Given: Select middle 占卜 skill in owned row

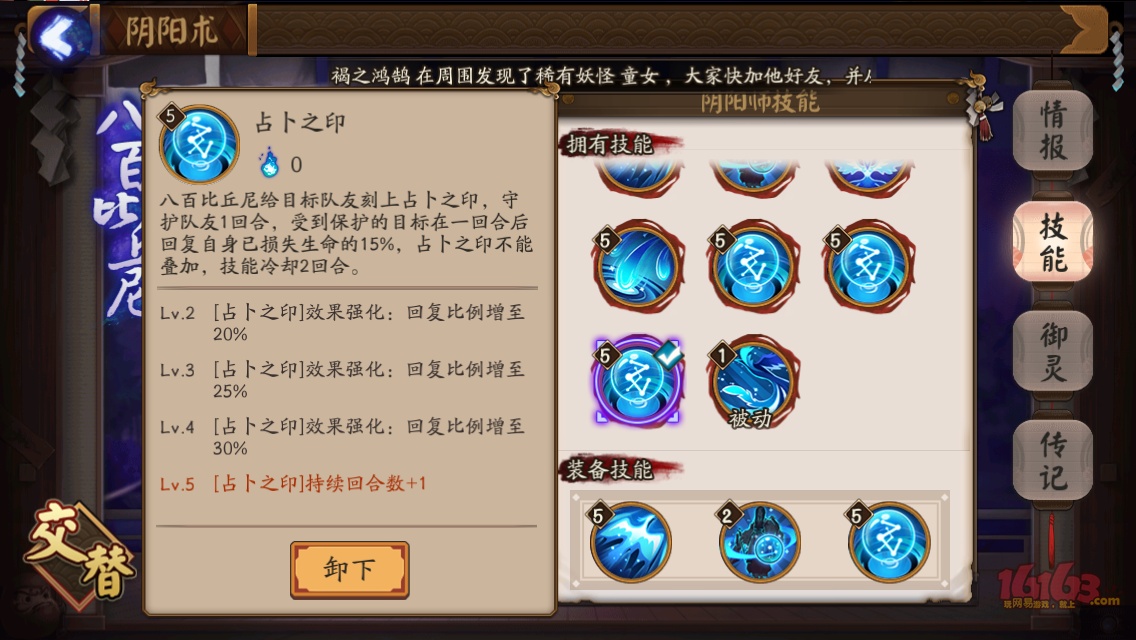Looking at the screenshot, I should (753, 267).
